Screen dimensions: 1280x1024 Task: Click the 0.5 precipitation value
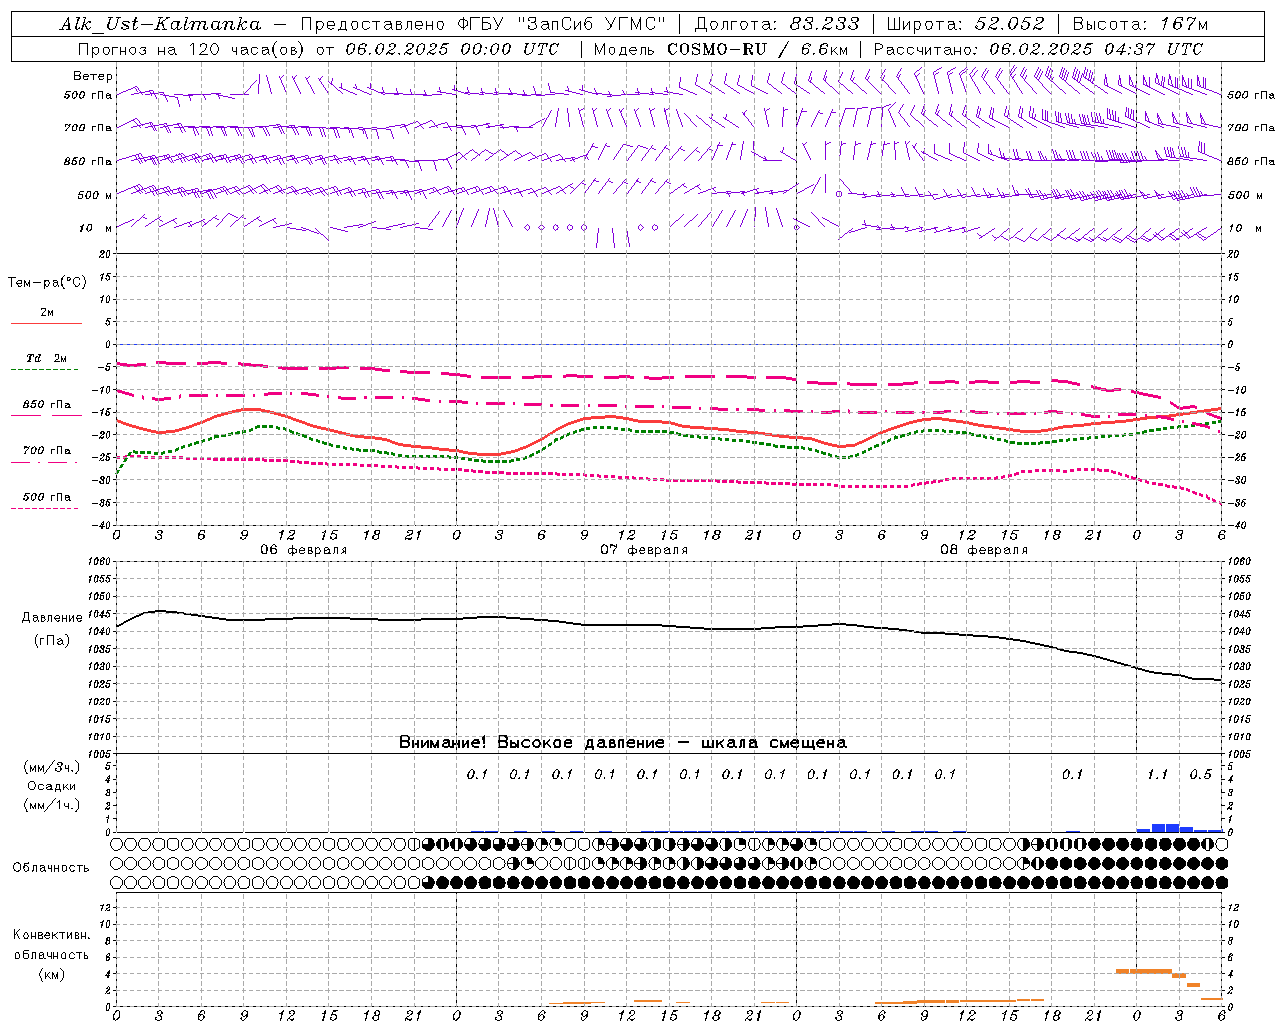click(1200, 775)
